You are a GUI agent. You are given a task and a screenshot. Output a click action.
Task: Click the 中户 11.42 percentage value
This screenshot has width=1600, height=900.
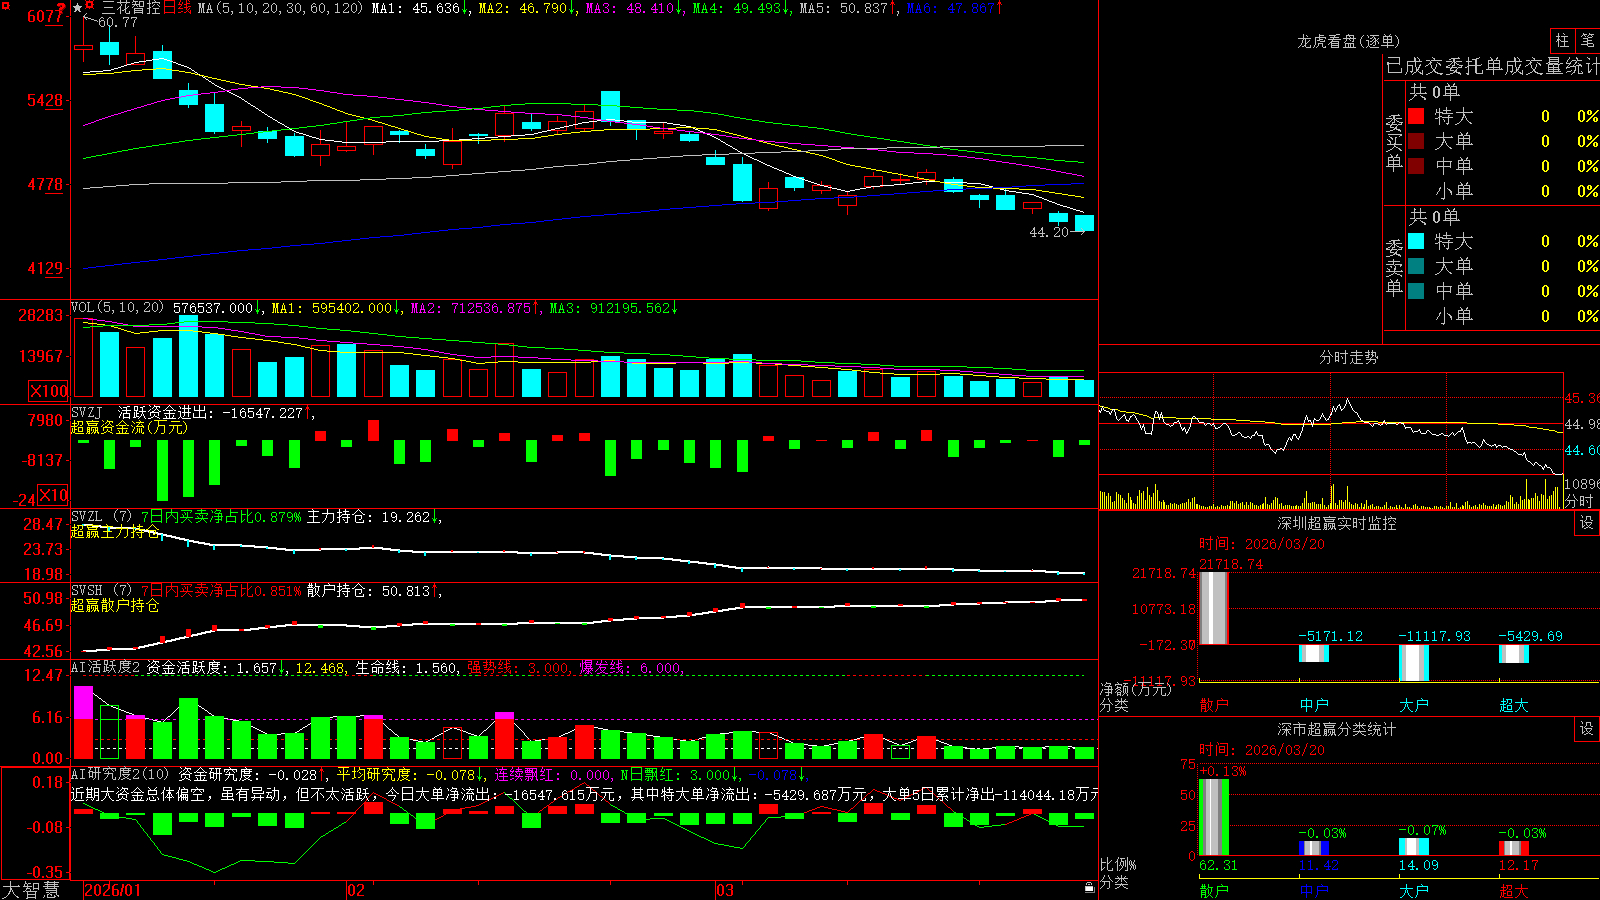click(x=1318, y=865)
